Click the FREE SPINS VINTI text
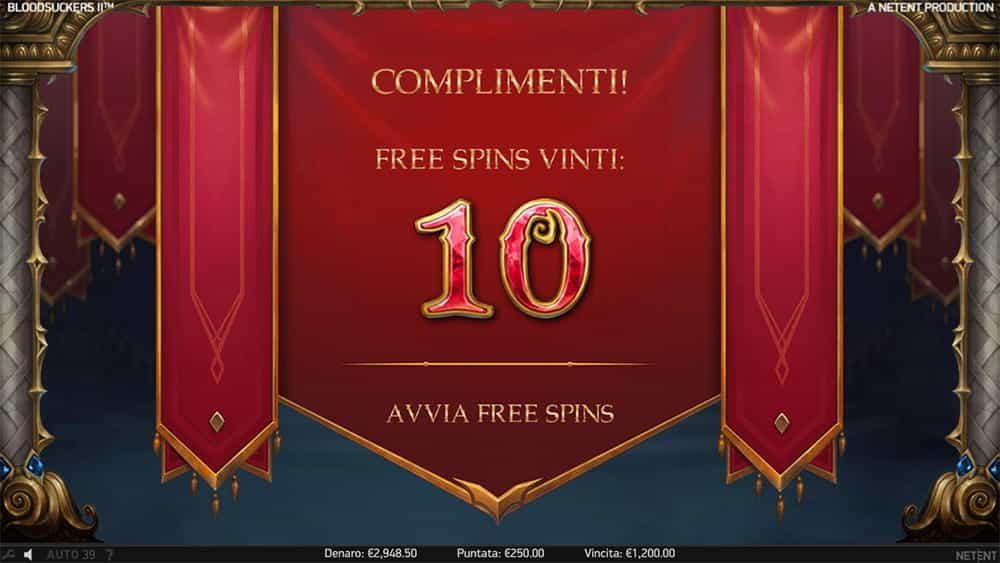This screenshot has width=1000, height=563. pos(500,159)
